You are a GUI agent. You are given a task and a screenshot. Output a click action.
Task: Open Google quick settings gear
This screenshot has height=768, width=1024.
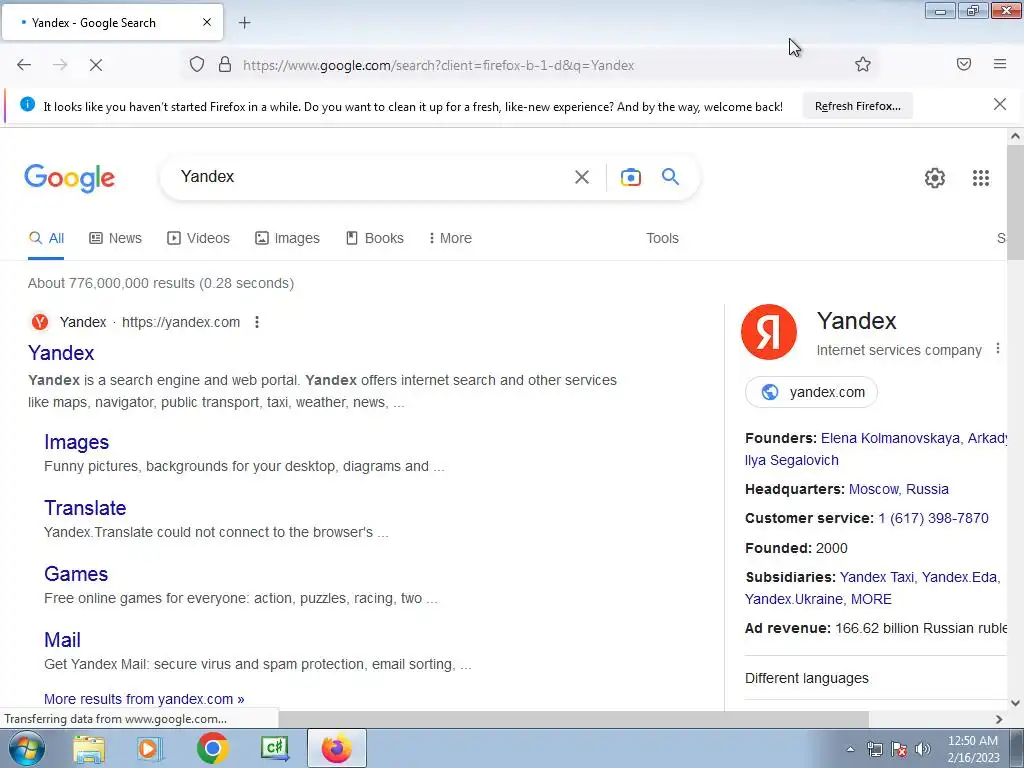(x=935, y=178)
